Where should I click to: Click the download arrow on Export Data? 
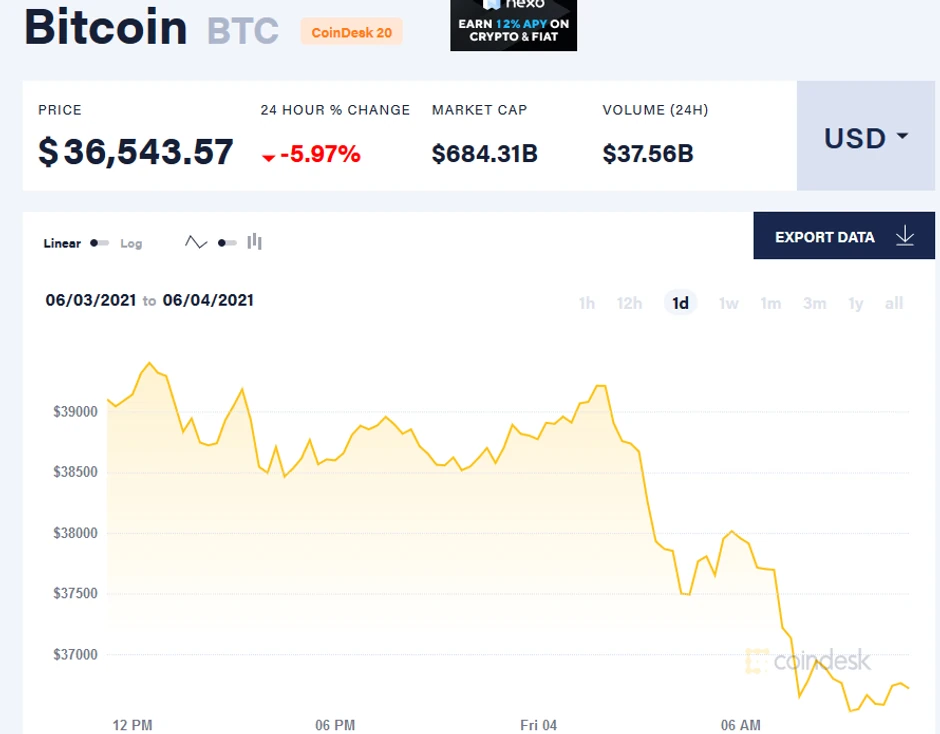(905, 237)
